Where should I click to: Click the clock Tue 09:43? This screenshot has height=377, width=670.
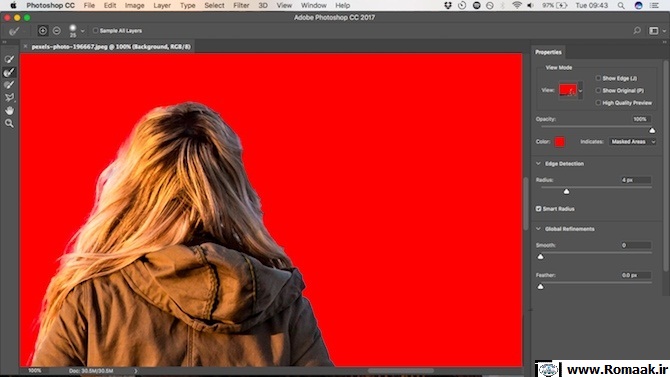[x=591, y=6]
